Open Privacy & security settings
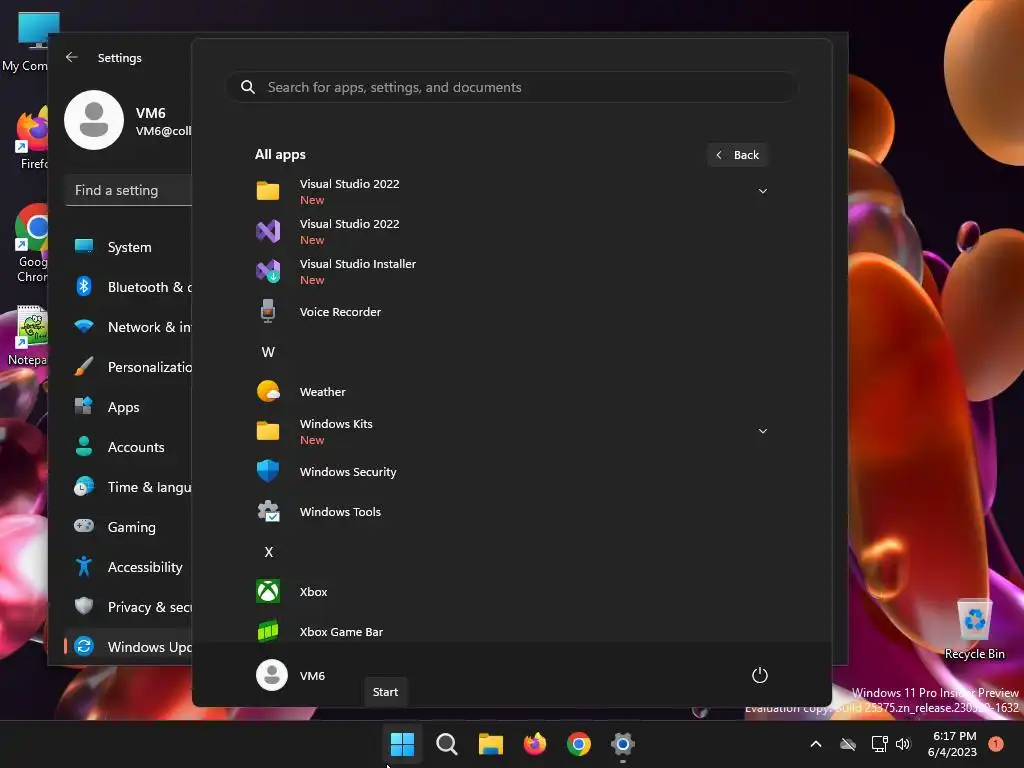Image resolution: width=1024 pixels, height=768 pixels. point(128,607)
